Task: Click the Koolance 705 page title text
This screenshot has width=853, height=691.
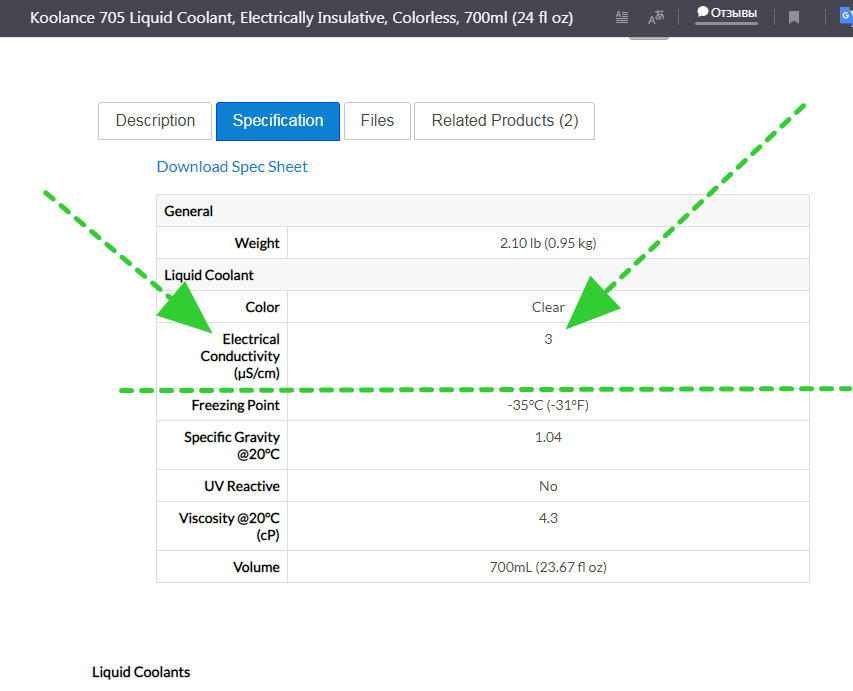Action: [301, 18]
